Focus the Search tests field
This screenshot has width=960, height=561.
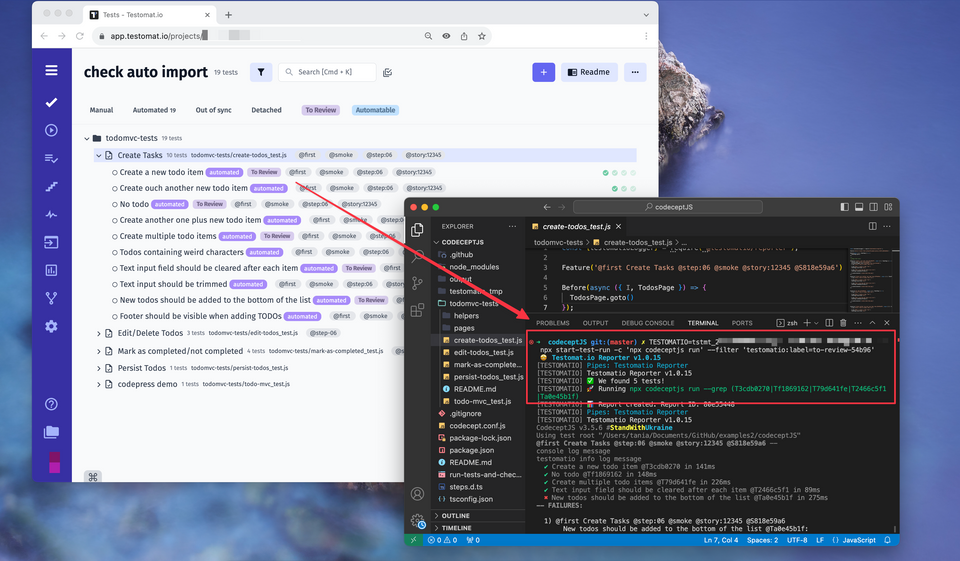(328, 72)
